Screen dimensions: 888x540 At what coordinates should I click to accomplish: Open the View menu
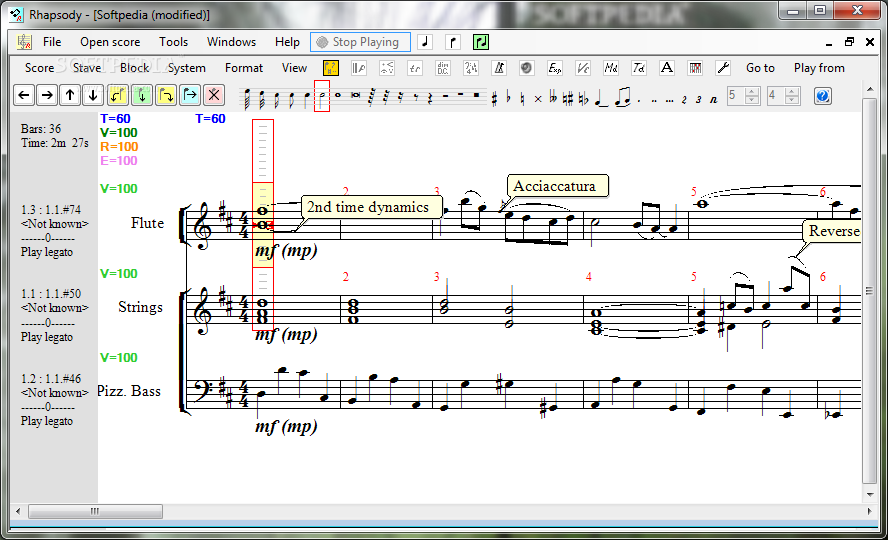pyautogui.click(x=294, y=68)
